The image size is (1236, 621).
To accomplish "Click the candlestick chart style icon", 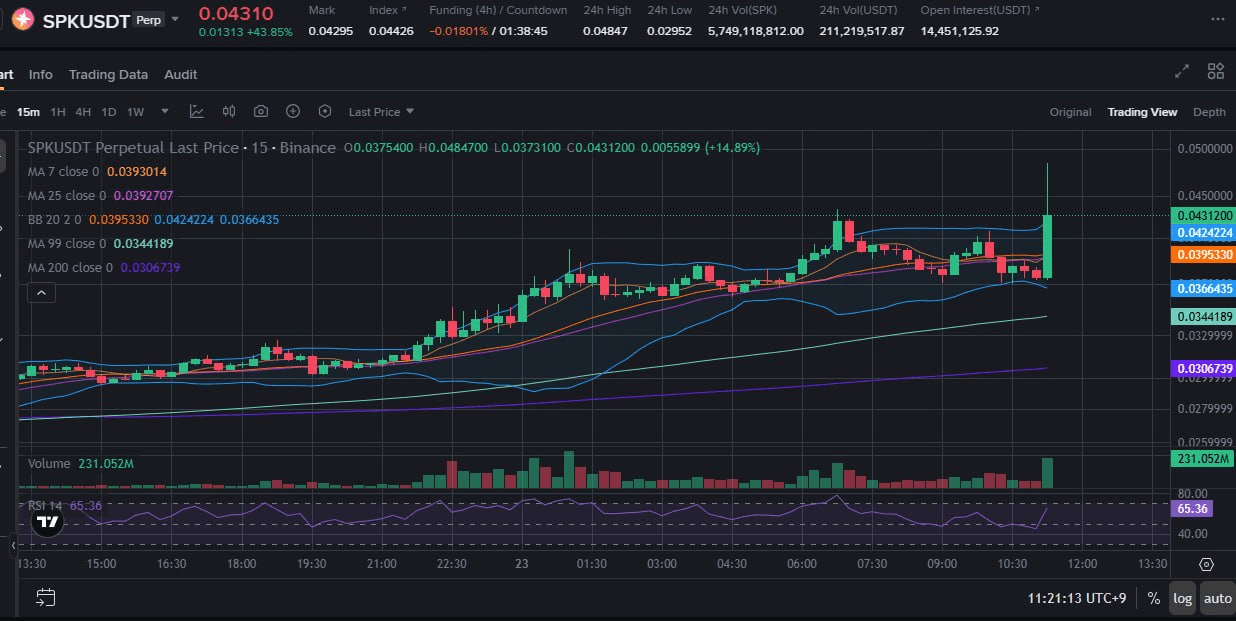I will tap(229, 112).
